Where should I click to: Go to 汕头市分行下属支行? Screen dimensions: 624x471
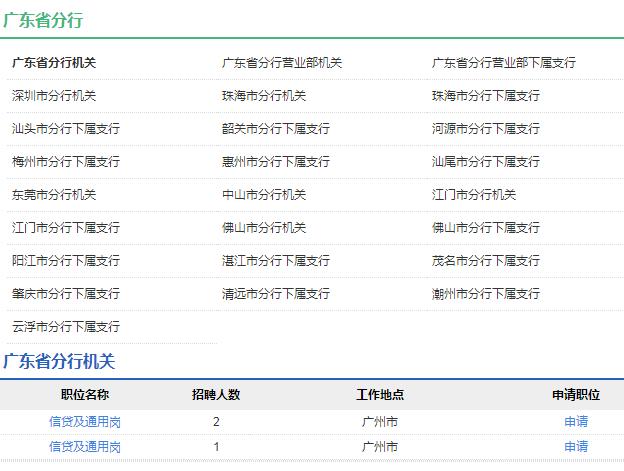pyautogui.click(x=66, y=129)
